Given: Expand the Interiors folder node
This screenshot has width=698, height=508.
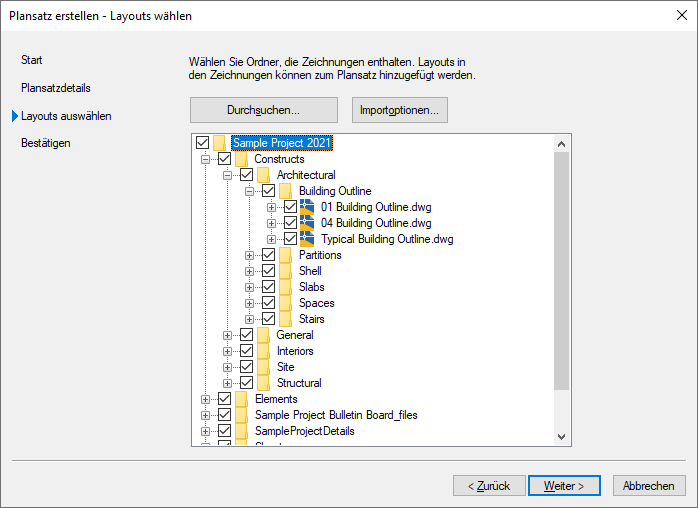Looking at the screenshot, I should click(x=227, y=352).
